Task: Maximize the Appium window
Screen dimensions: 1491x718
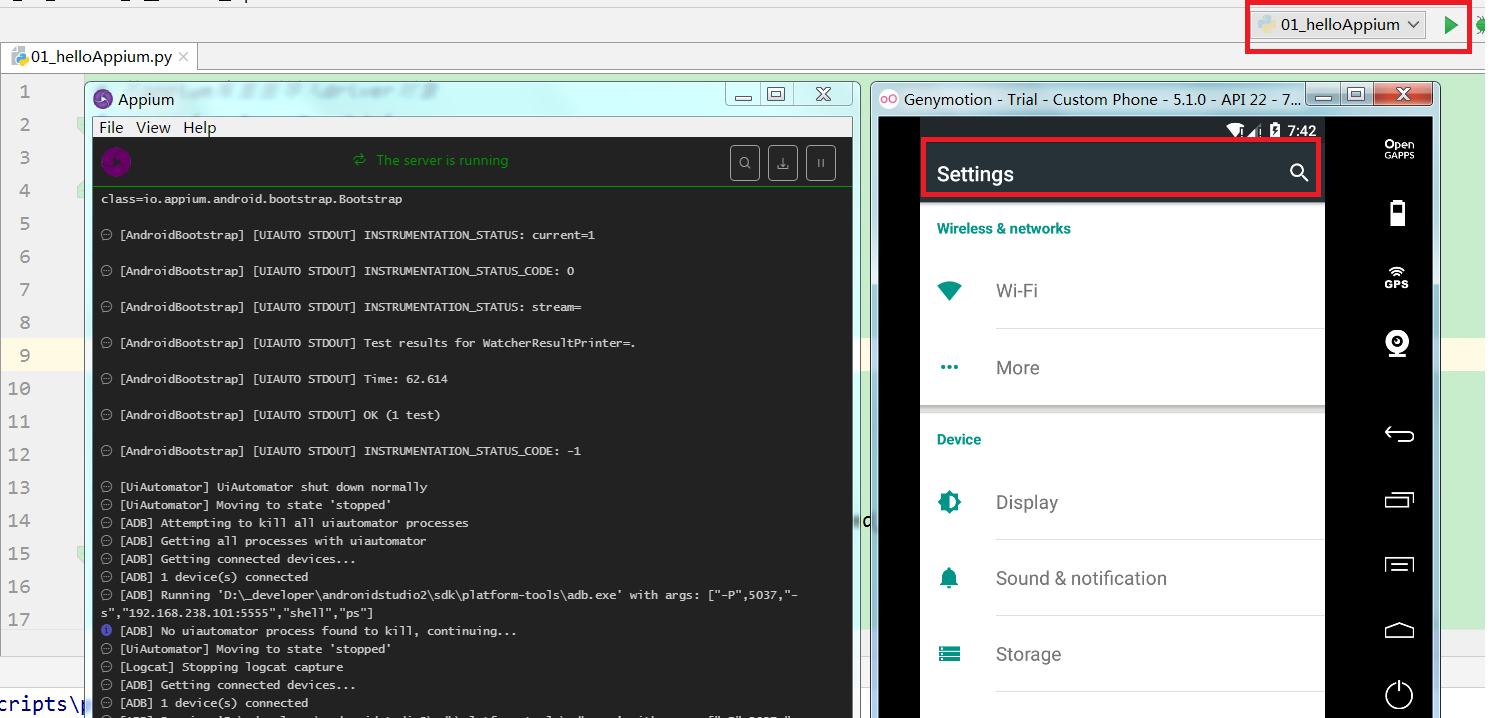Action: [x=776, y=94]
